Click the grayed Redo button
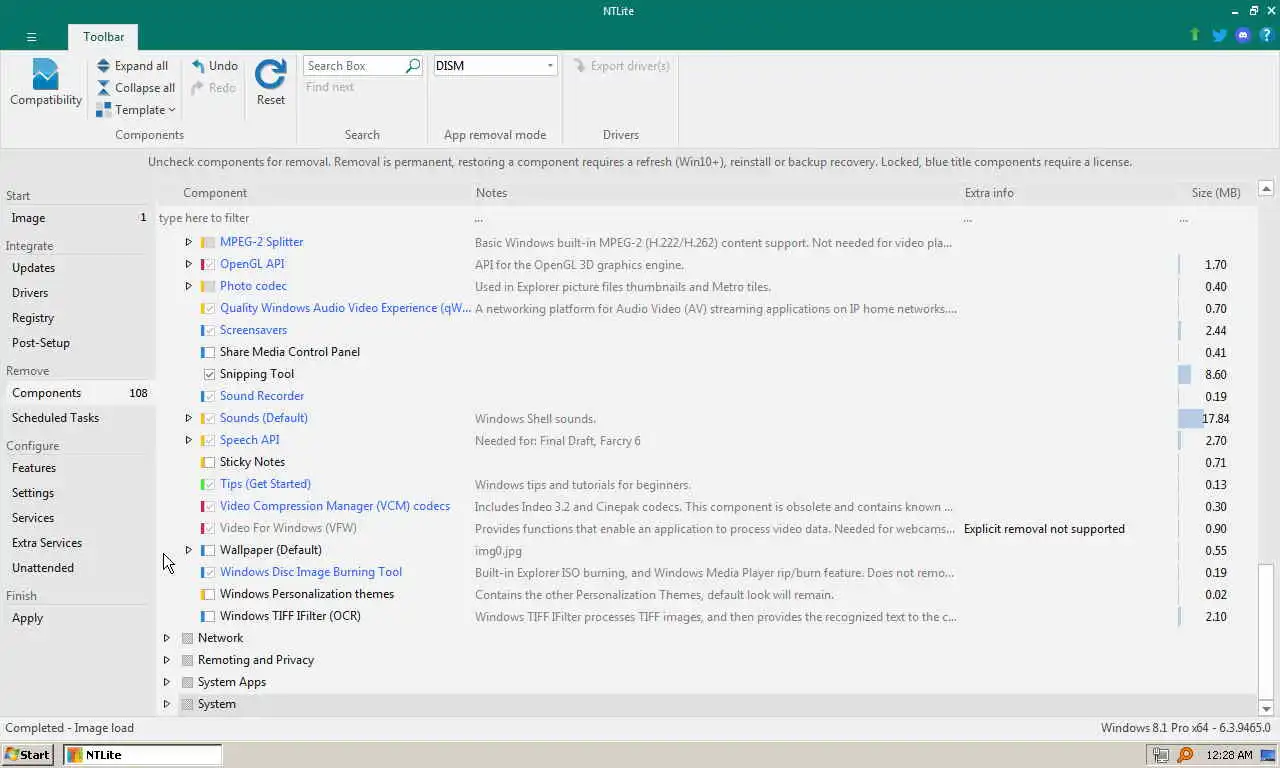The height and width of the screenshot is (768, 1280). pos(213,88)
